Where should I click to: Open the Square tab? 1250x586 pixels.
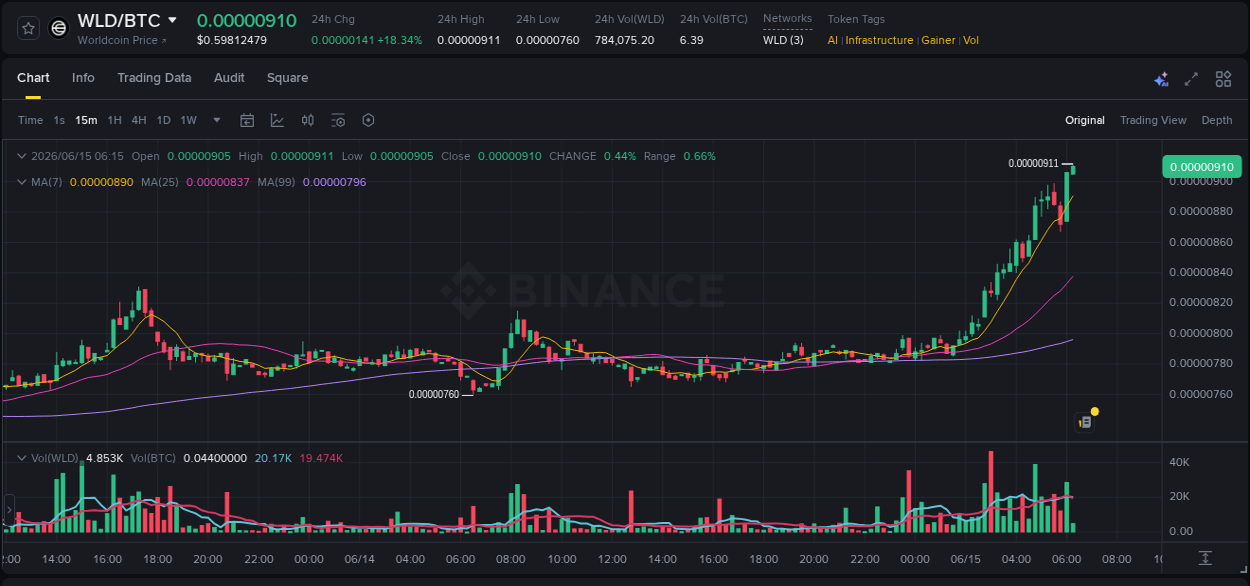(x=287, y=78)
